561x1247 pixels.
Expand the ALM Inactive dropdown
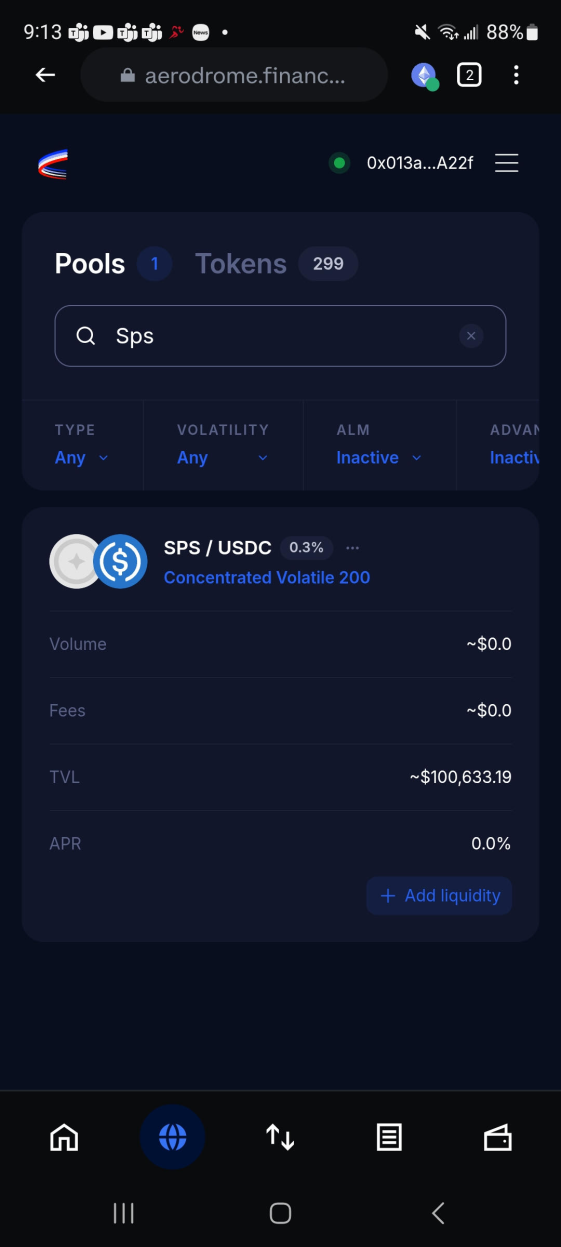pyautogui.click(x=379, y=457)
